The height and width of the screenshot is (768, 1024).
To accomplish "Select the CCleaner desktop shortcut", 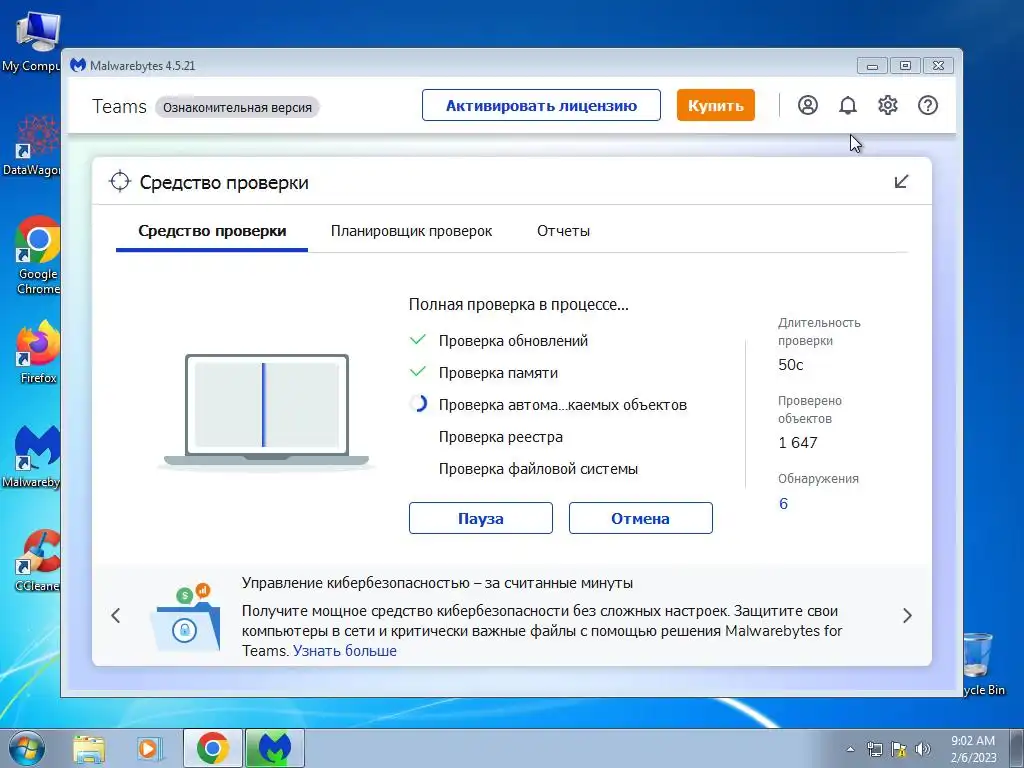I will 37,560.
